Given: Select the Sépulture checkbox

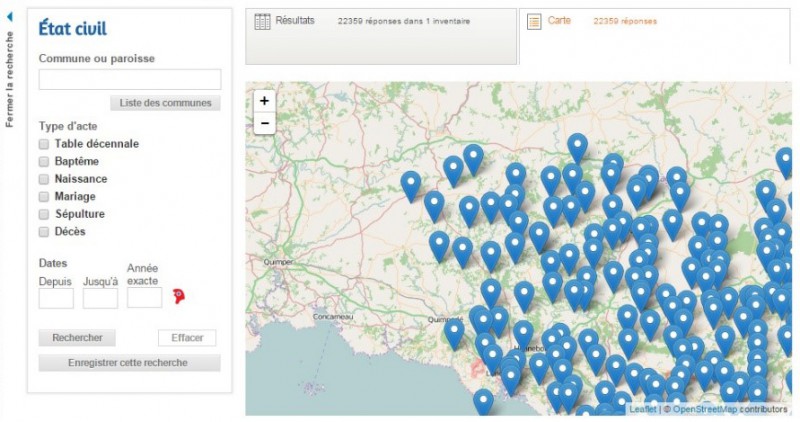Looking at the screenshot, I should pos(44,214).
